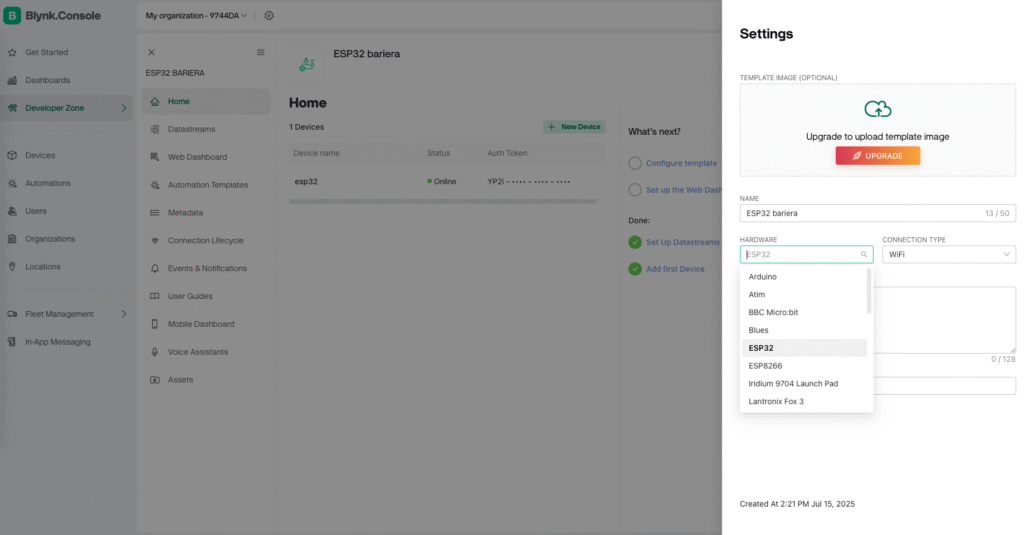Click the Developer Zone icon
The image size is (1024, 535).
click(12, 108)
